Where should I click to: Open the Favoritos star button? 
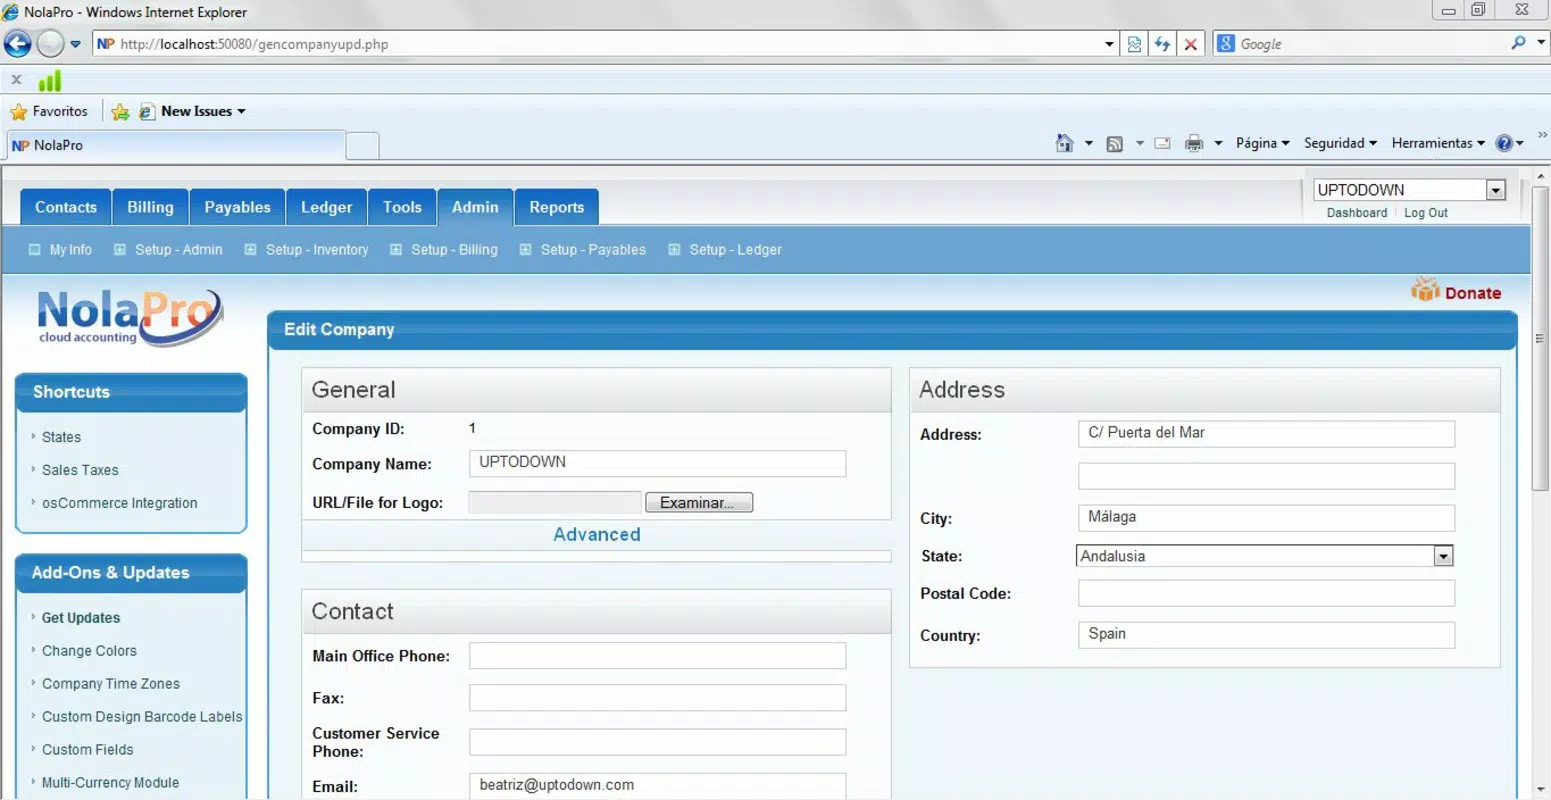coord(49,111)
